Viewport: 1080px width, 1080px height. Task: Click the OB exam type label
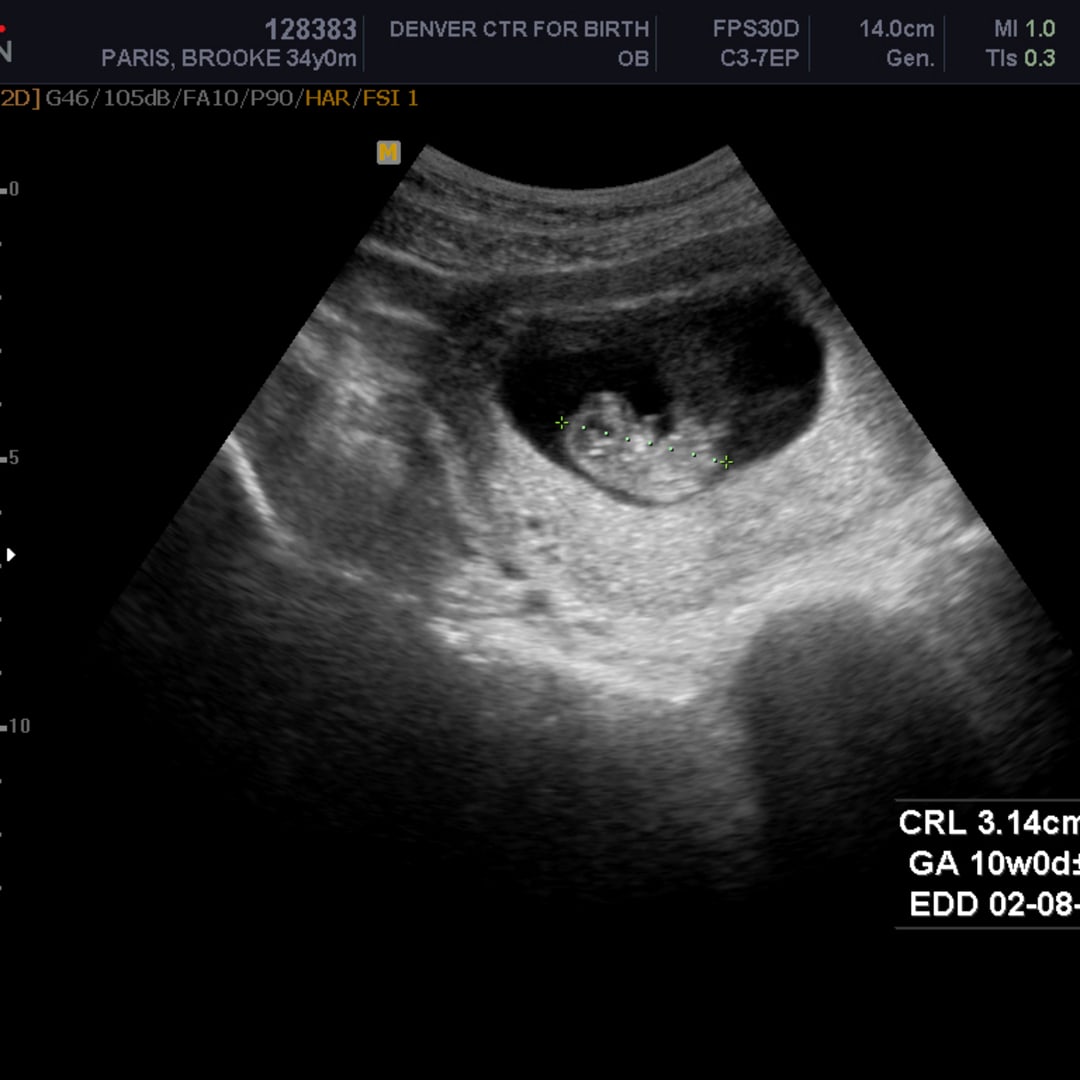[x=634, y=59]
